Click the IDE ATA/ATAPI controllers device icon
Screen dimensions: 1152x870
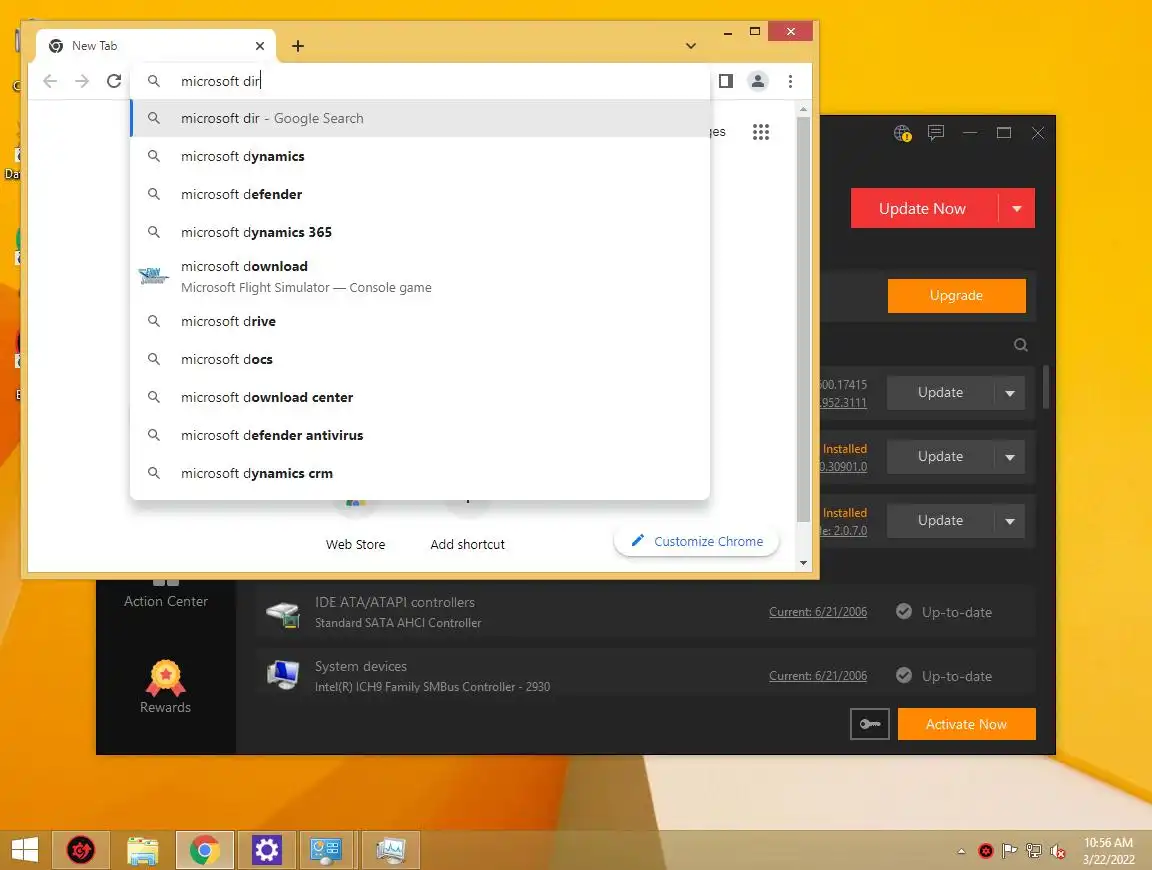(283, 613)
